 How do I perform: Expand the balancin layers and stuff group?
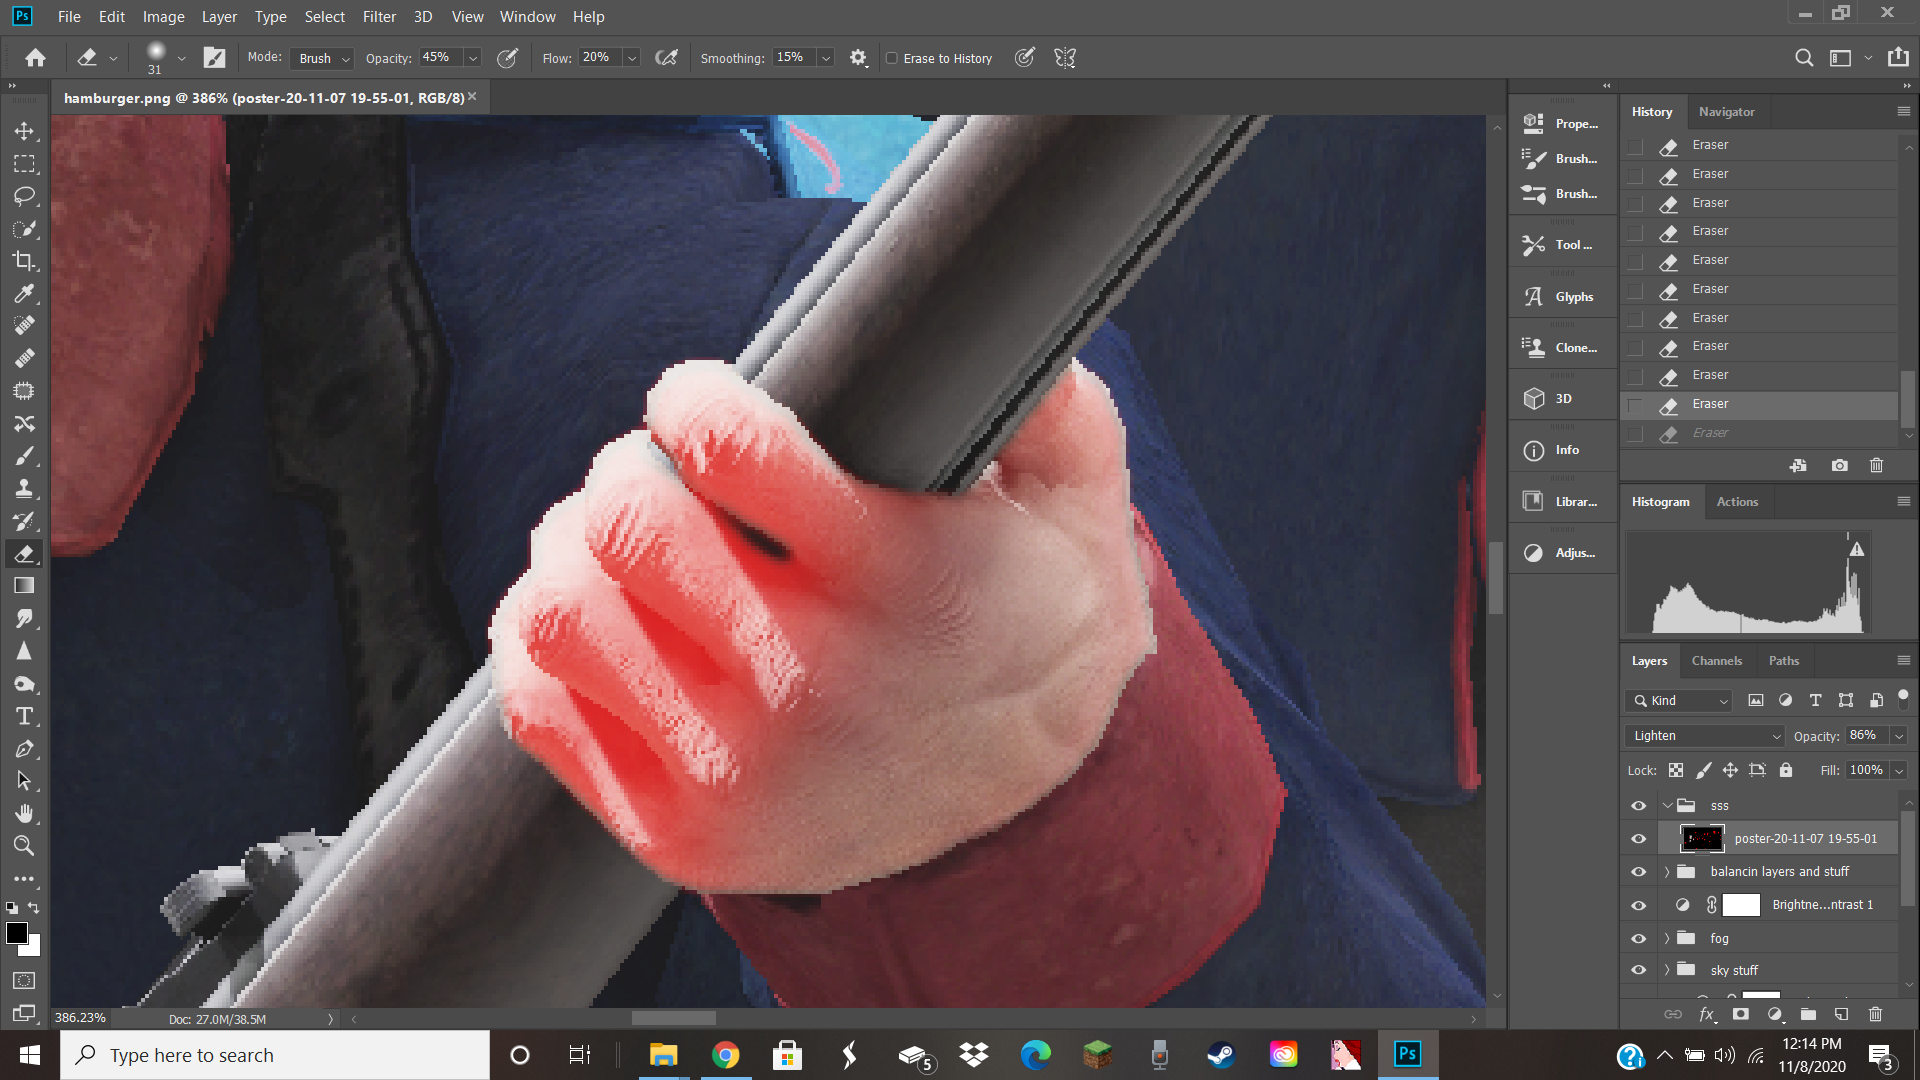[x=1667, y=872]
